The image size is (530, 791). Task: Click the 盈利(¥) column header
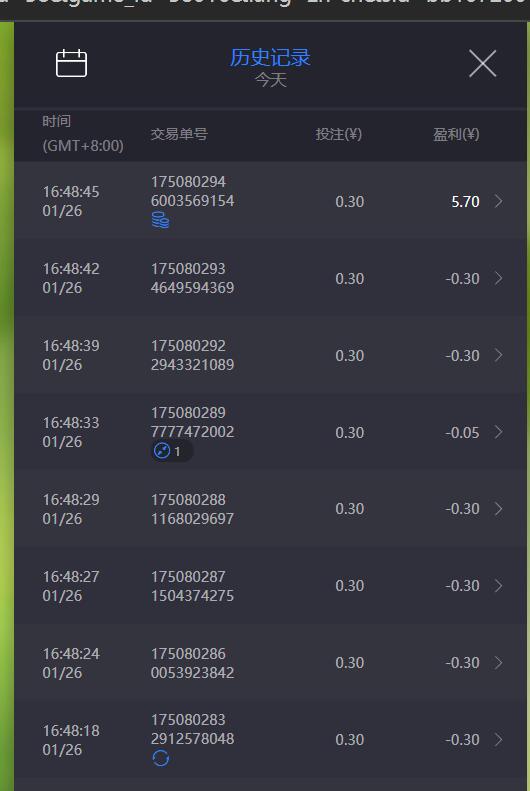coord(456,134)
